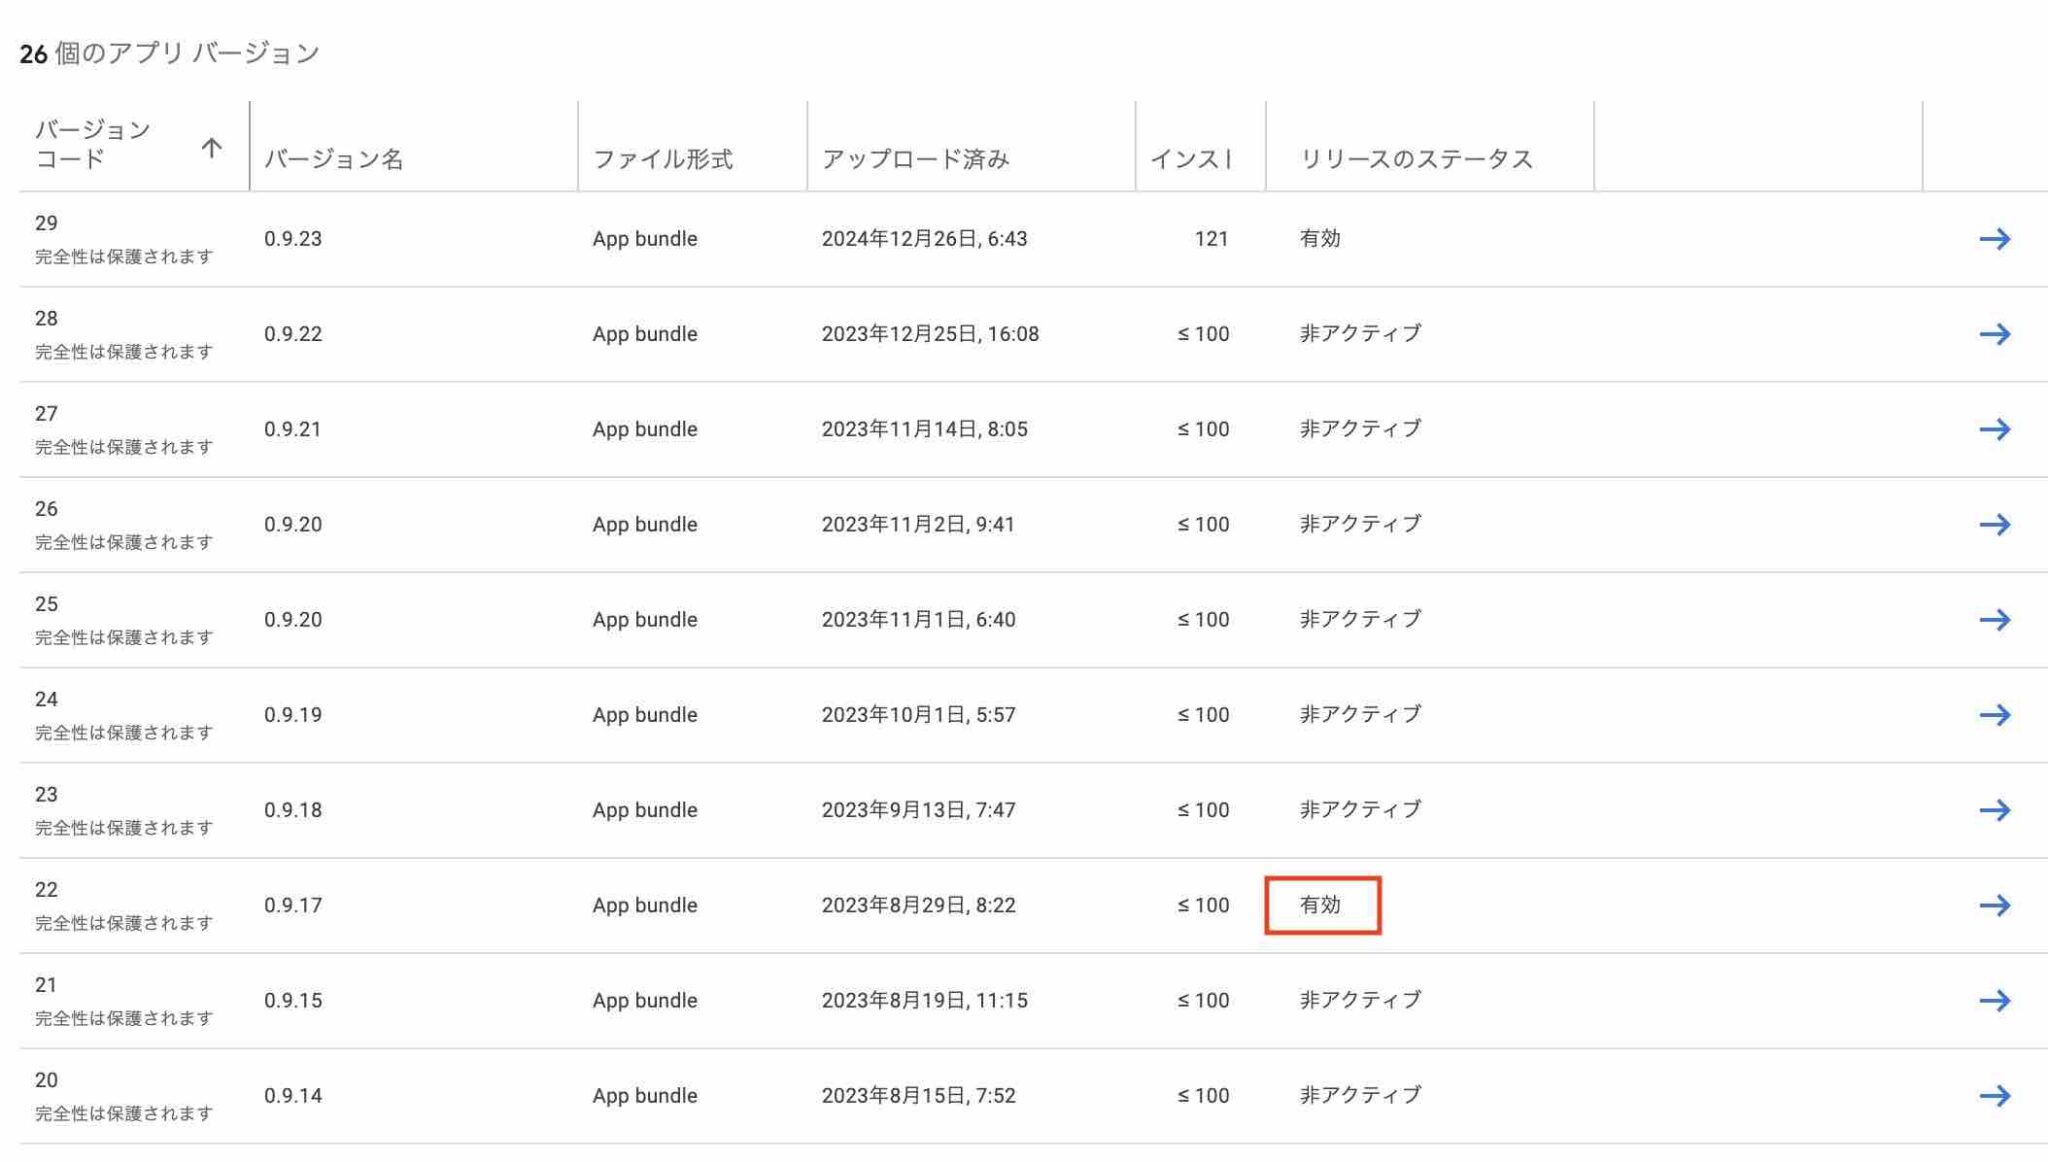Open details arrow for version 0.9.21
The image size is (2048, 1162).
coord(1994,429)
